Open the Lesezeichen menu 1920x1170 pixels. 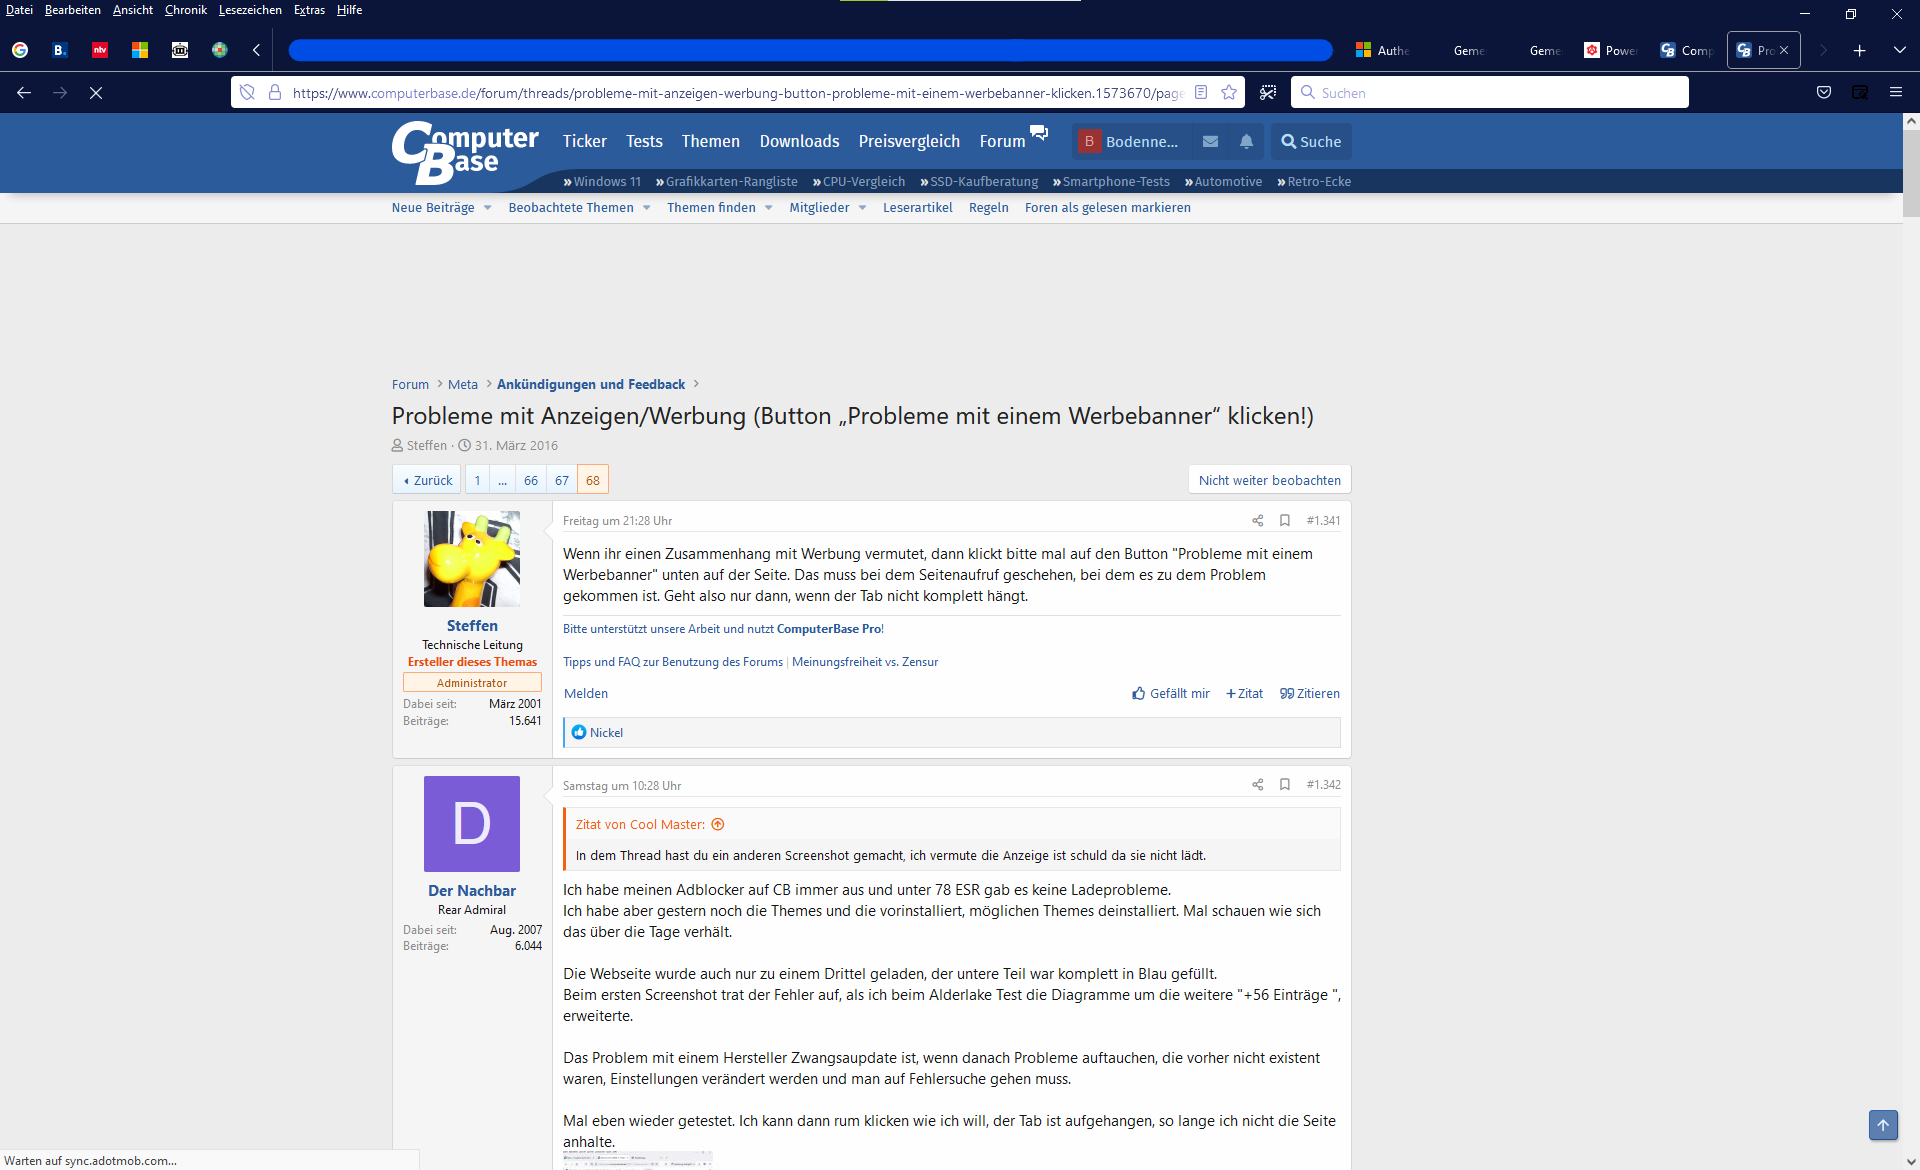[250, 10]
